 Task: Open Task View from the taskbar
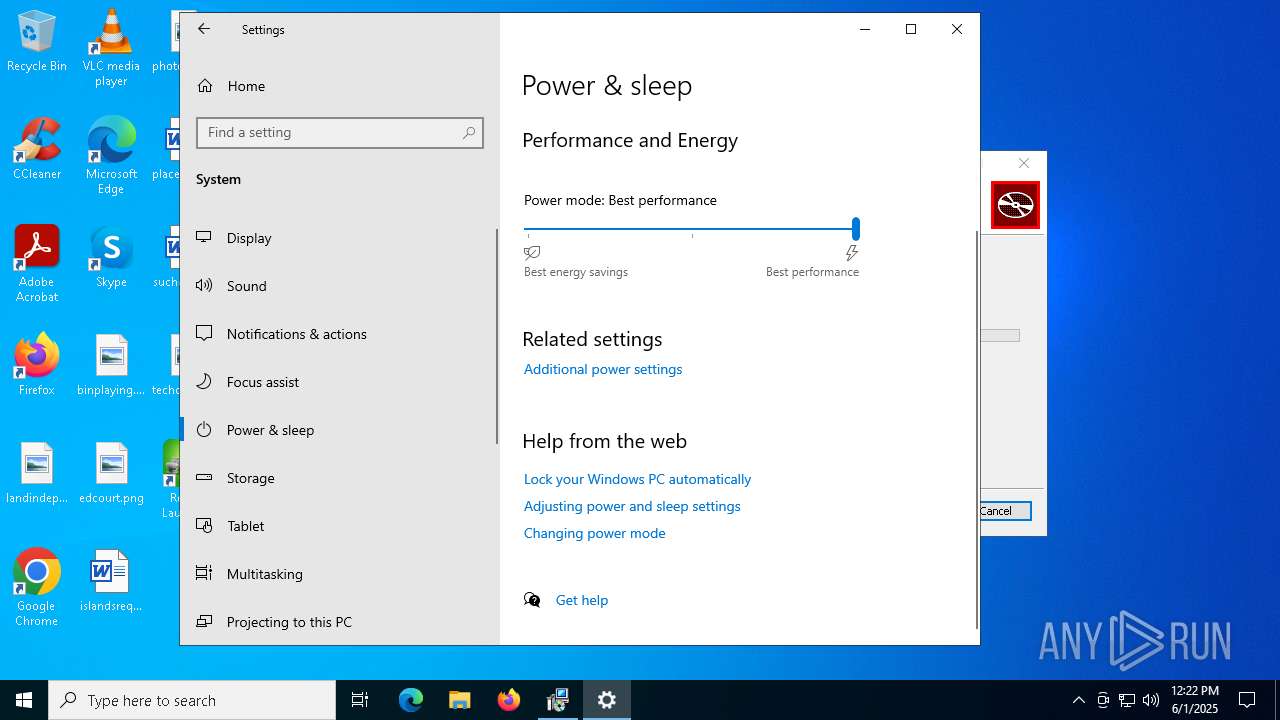pos(360,700)
